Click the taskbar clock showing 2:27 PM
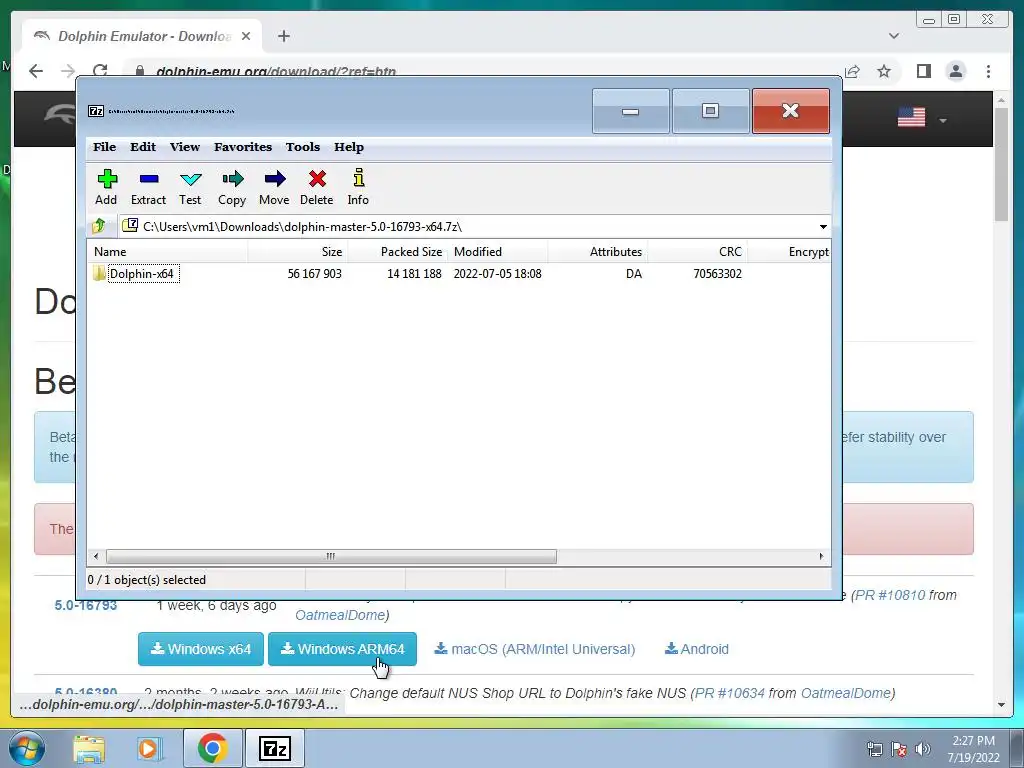 coord(973,749)
